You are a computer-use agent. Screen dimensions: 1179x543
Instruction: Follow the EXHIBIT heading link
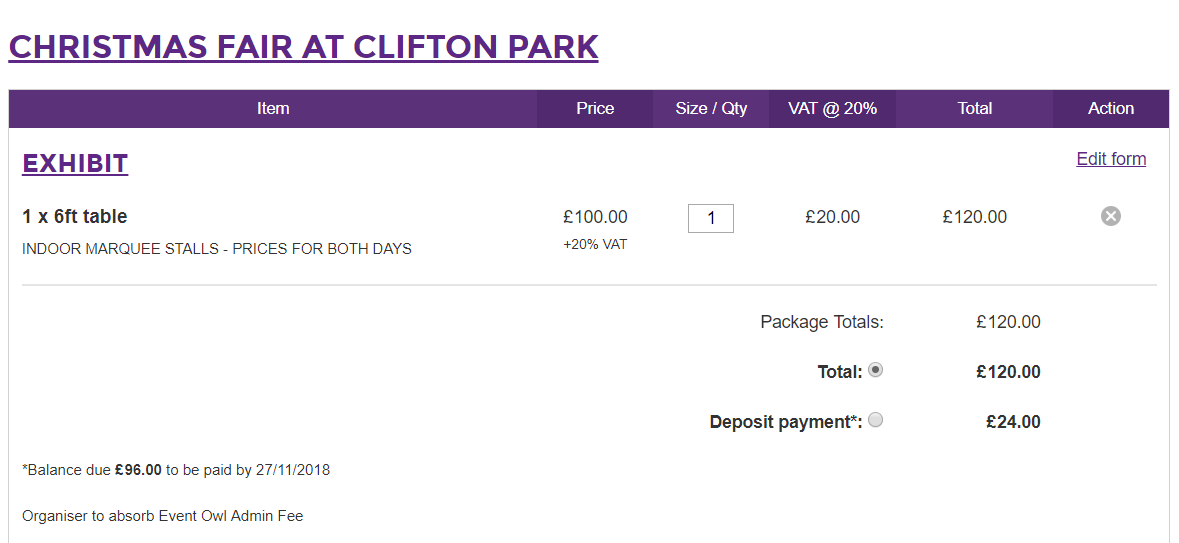pos(75,163)
